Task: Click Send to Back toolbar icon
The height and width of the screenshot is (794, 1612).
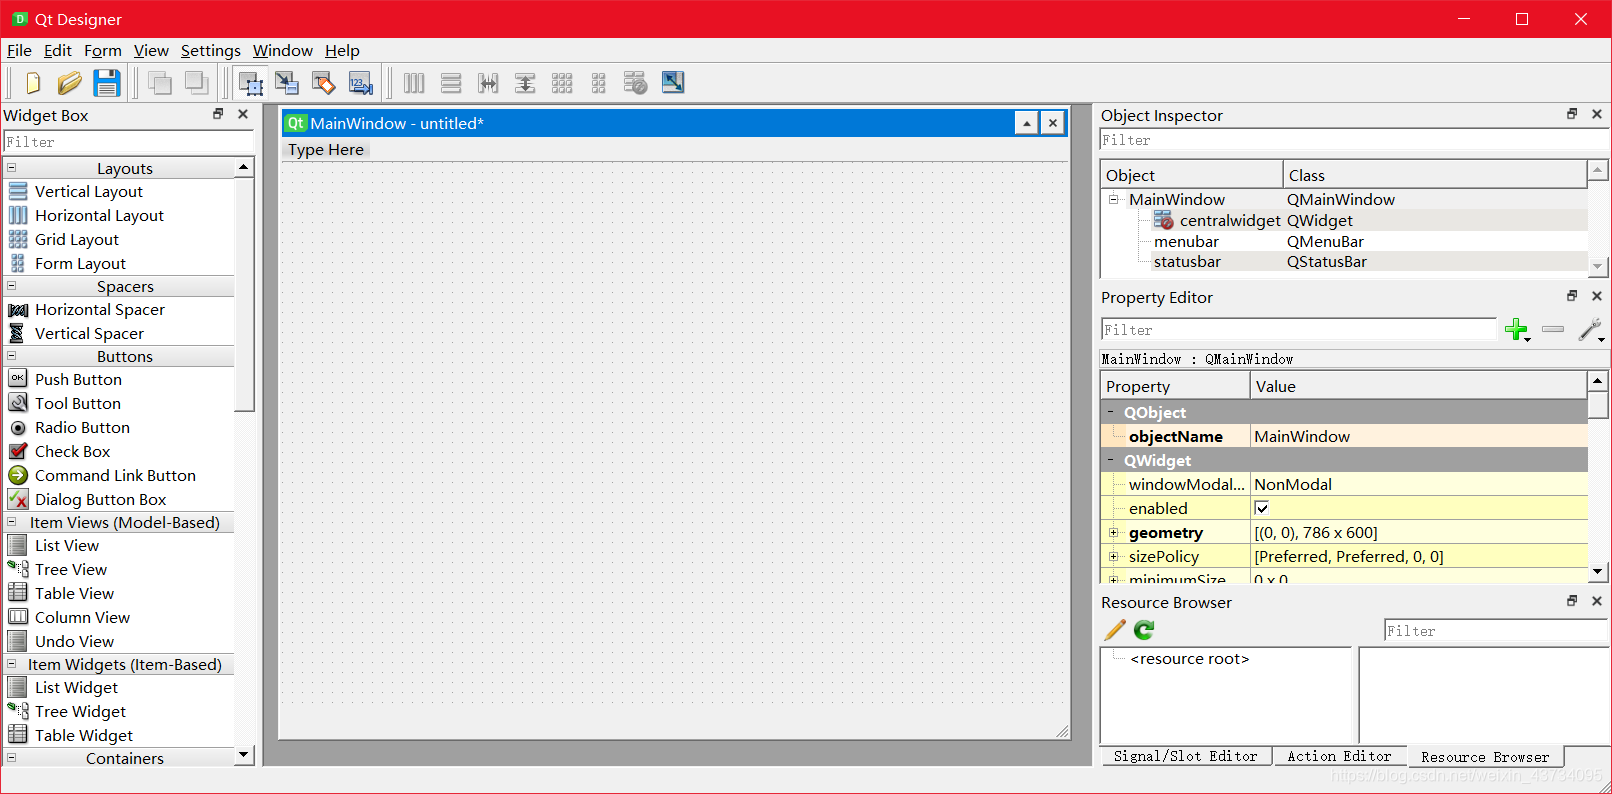Action: (x=160, y=83)
